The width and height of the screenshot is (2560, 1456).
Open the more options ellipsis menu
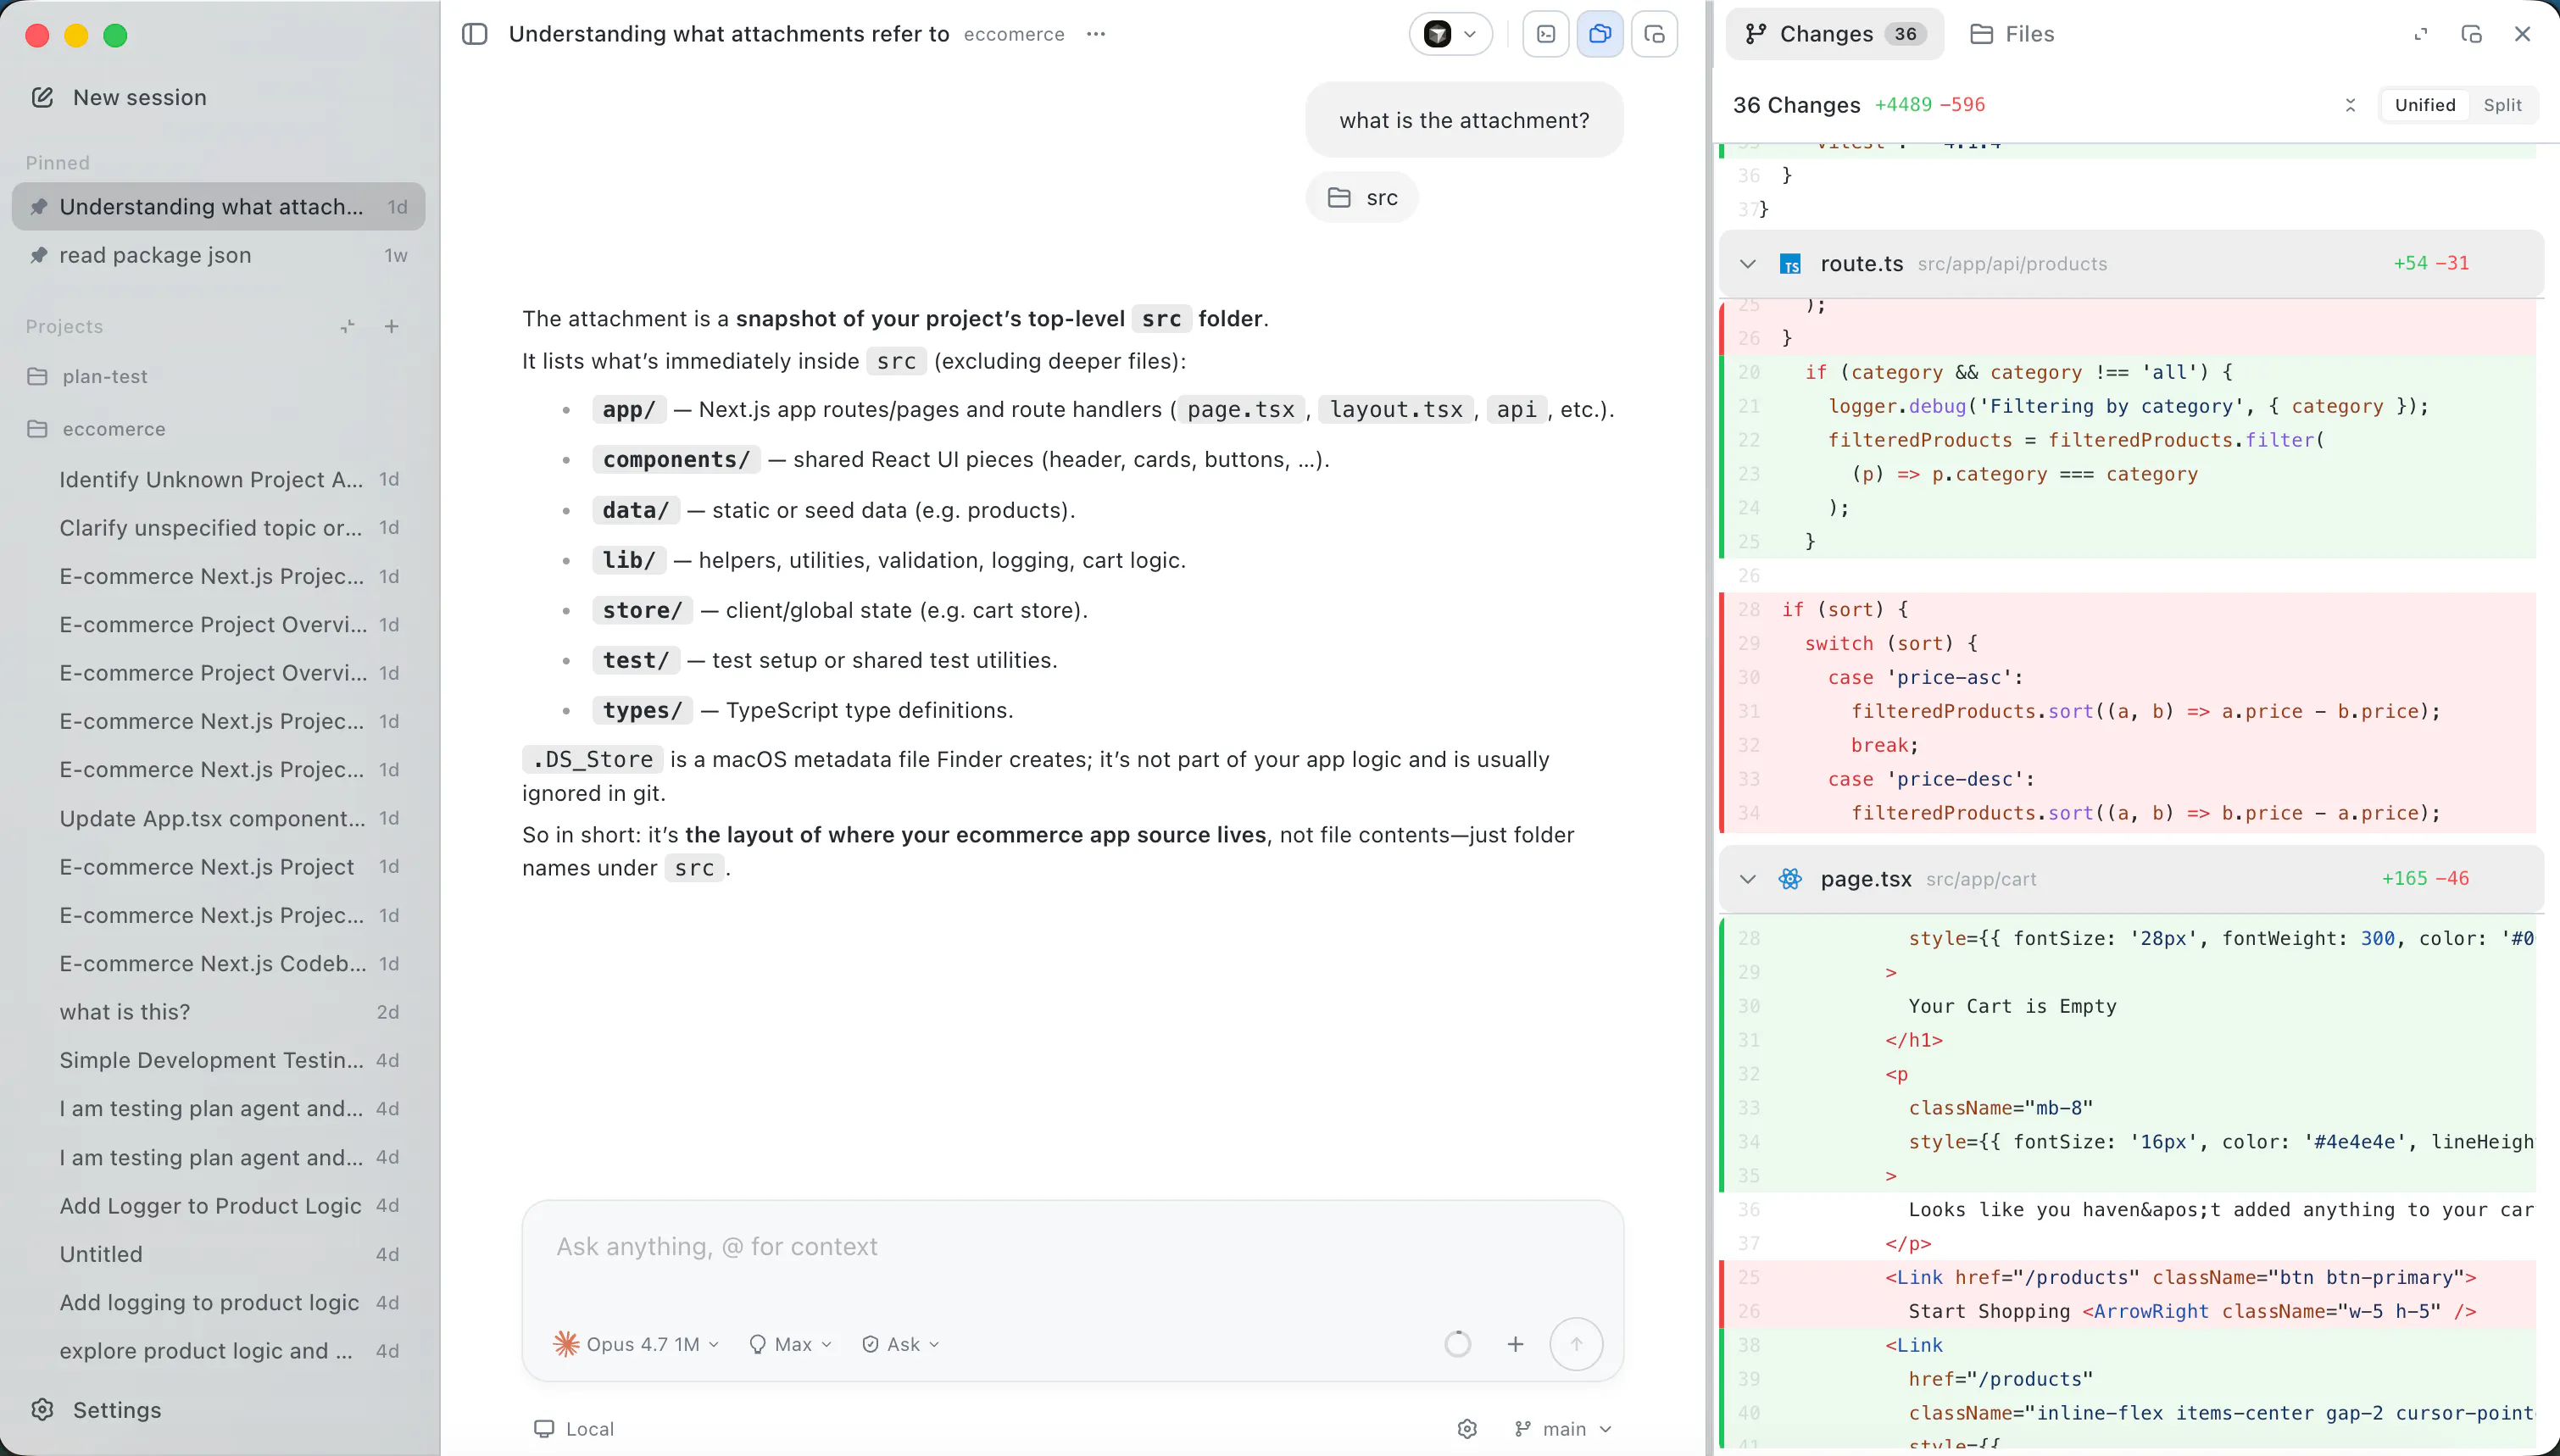pyautogui.click(x=1096, y=34)
